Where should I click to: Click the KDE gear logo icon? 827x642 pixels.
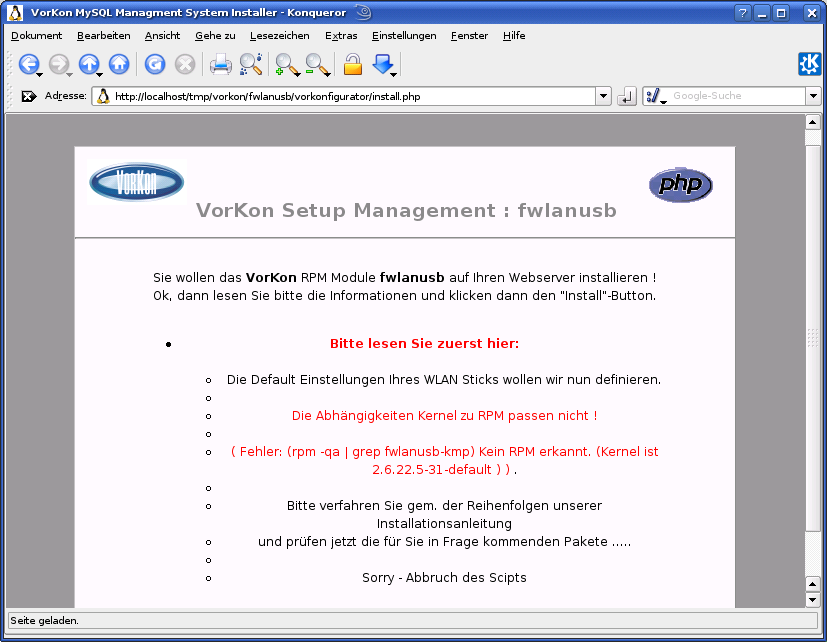[810, 64]
